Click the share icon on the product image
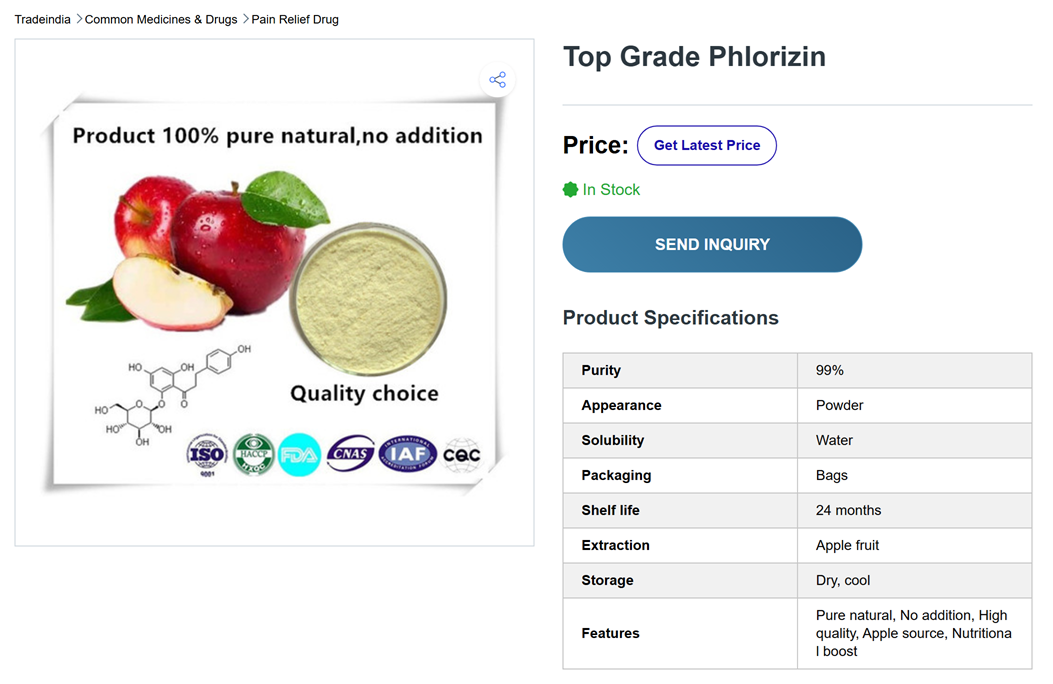Image resolution: width=1053 pixels, height=684 pixels. click(x=497, y=79)
